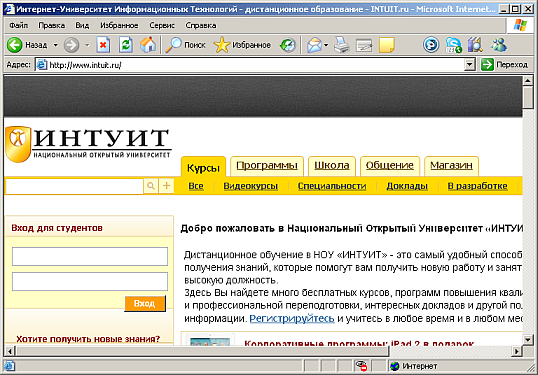Click the student login username field

[90, 256]
